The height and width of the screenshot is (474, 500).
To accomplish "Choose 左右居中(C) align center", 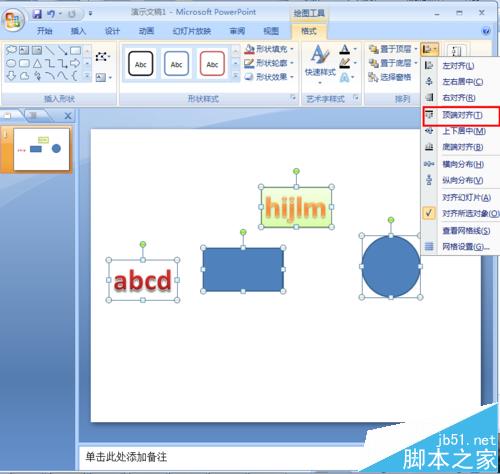I will [x=461, y=82].
